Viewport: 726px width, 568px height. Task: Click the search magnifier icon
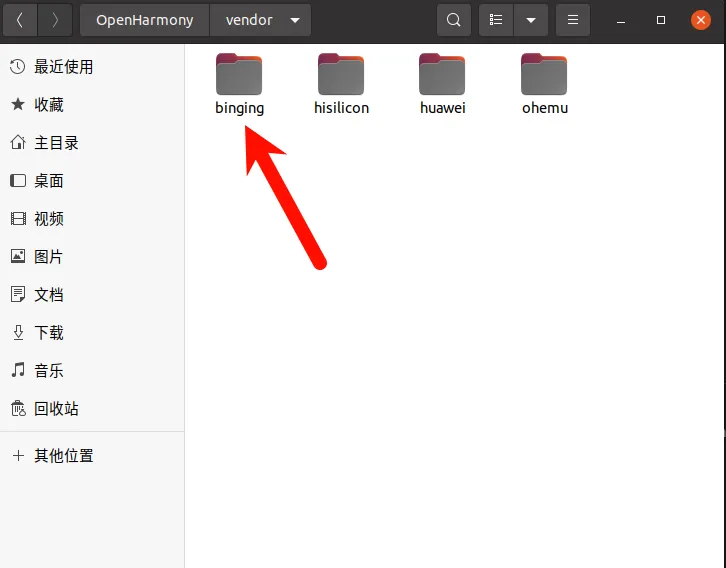click(454, 20)
